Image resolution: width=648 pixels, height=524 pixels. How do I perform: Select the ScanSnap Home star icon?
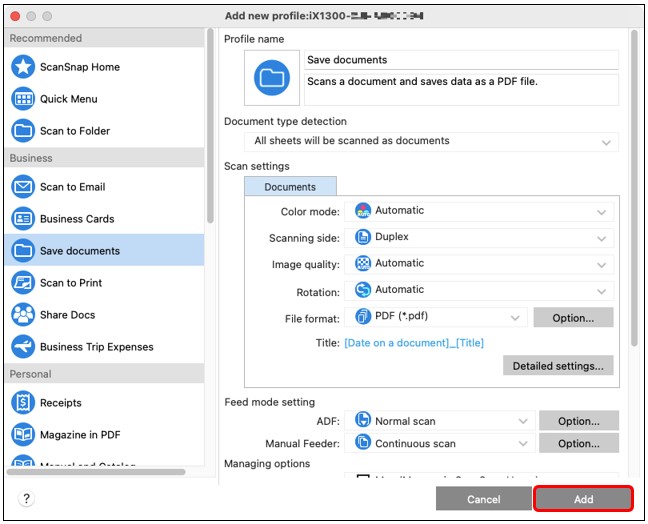(23, 67)
